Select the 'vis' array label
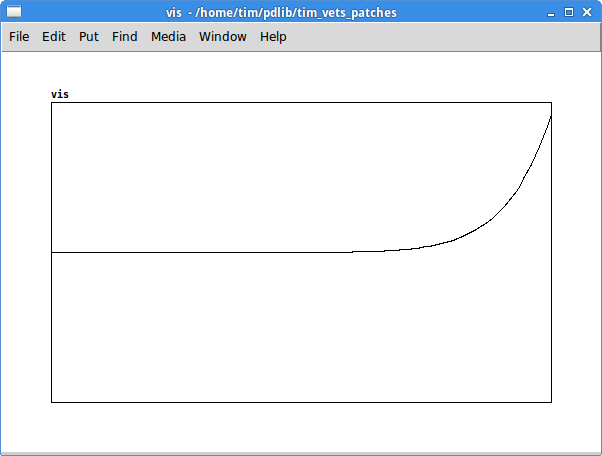Image resolution: width=602 pixels, height=456 pixels. coord(60,94)
